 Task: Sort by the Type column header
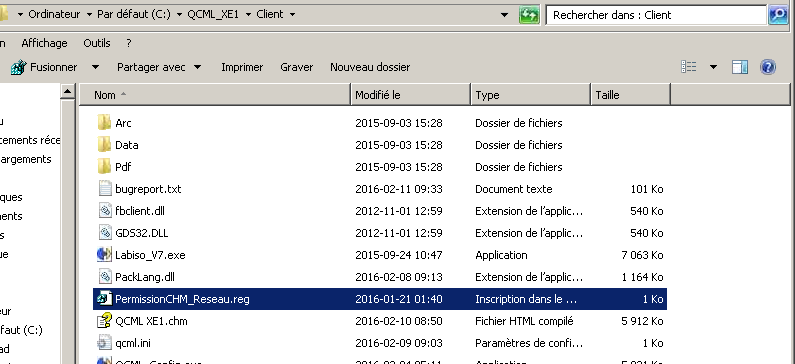pos(531,95)
